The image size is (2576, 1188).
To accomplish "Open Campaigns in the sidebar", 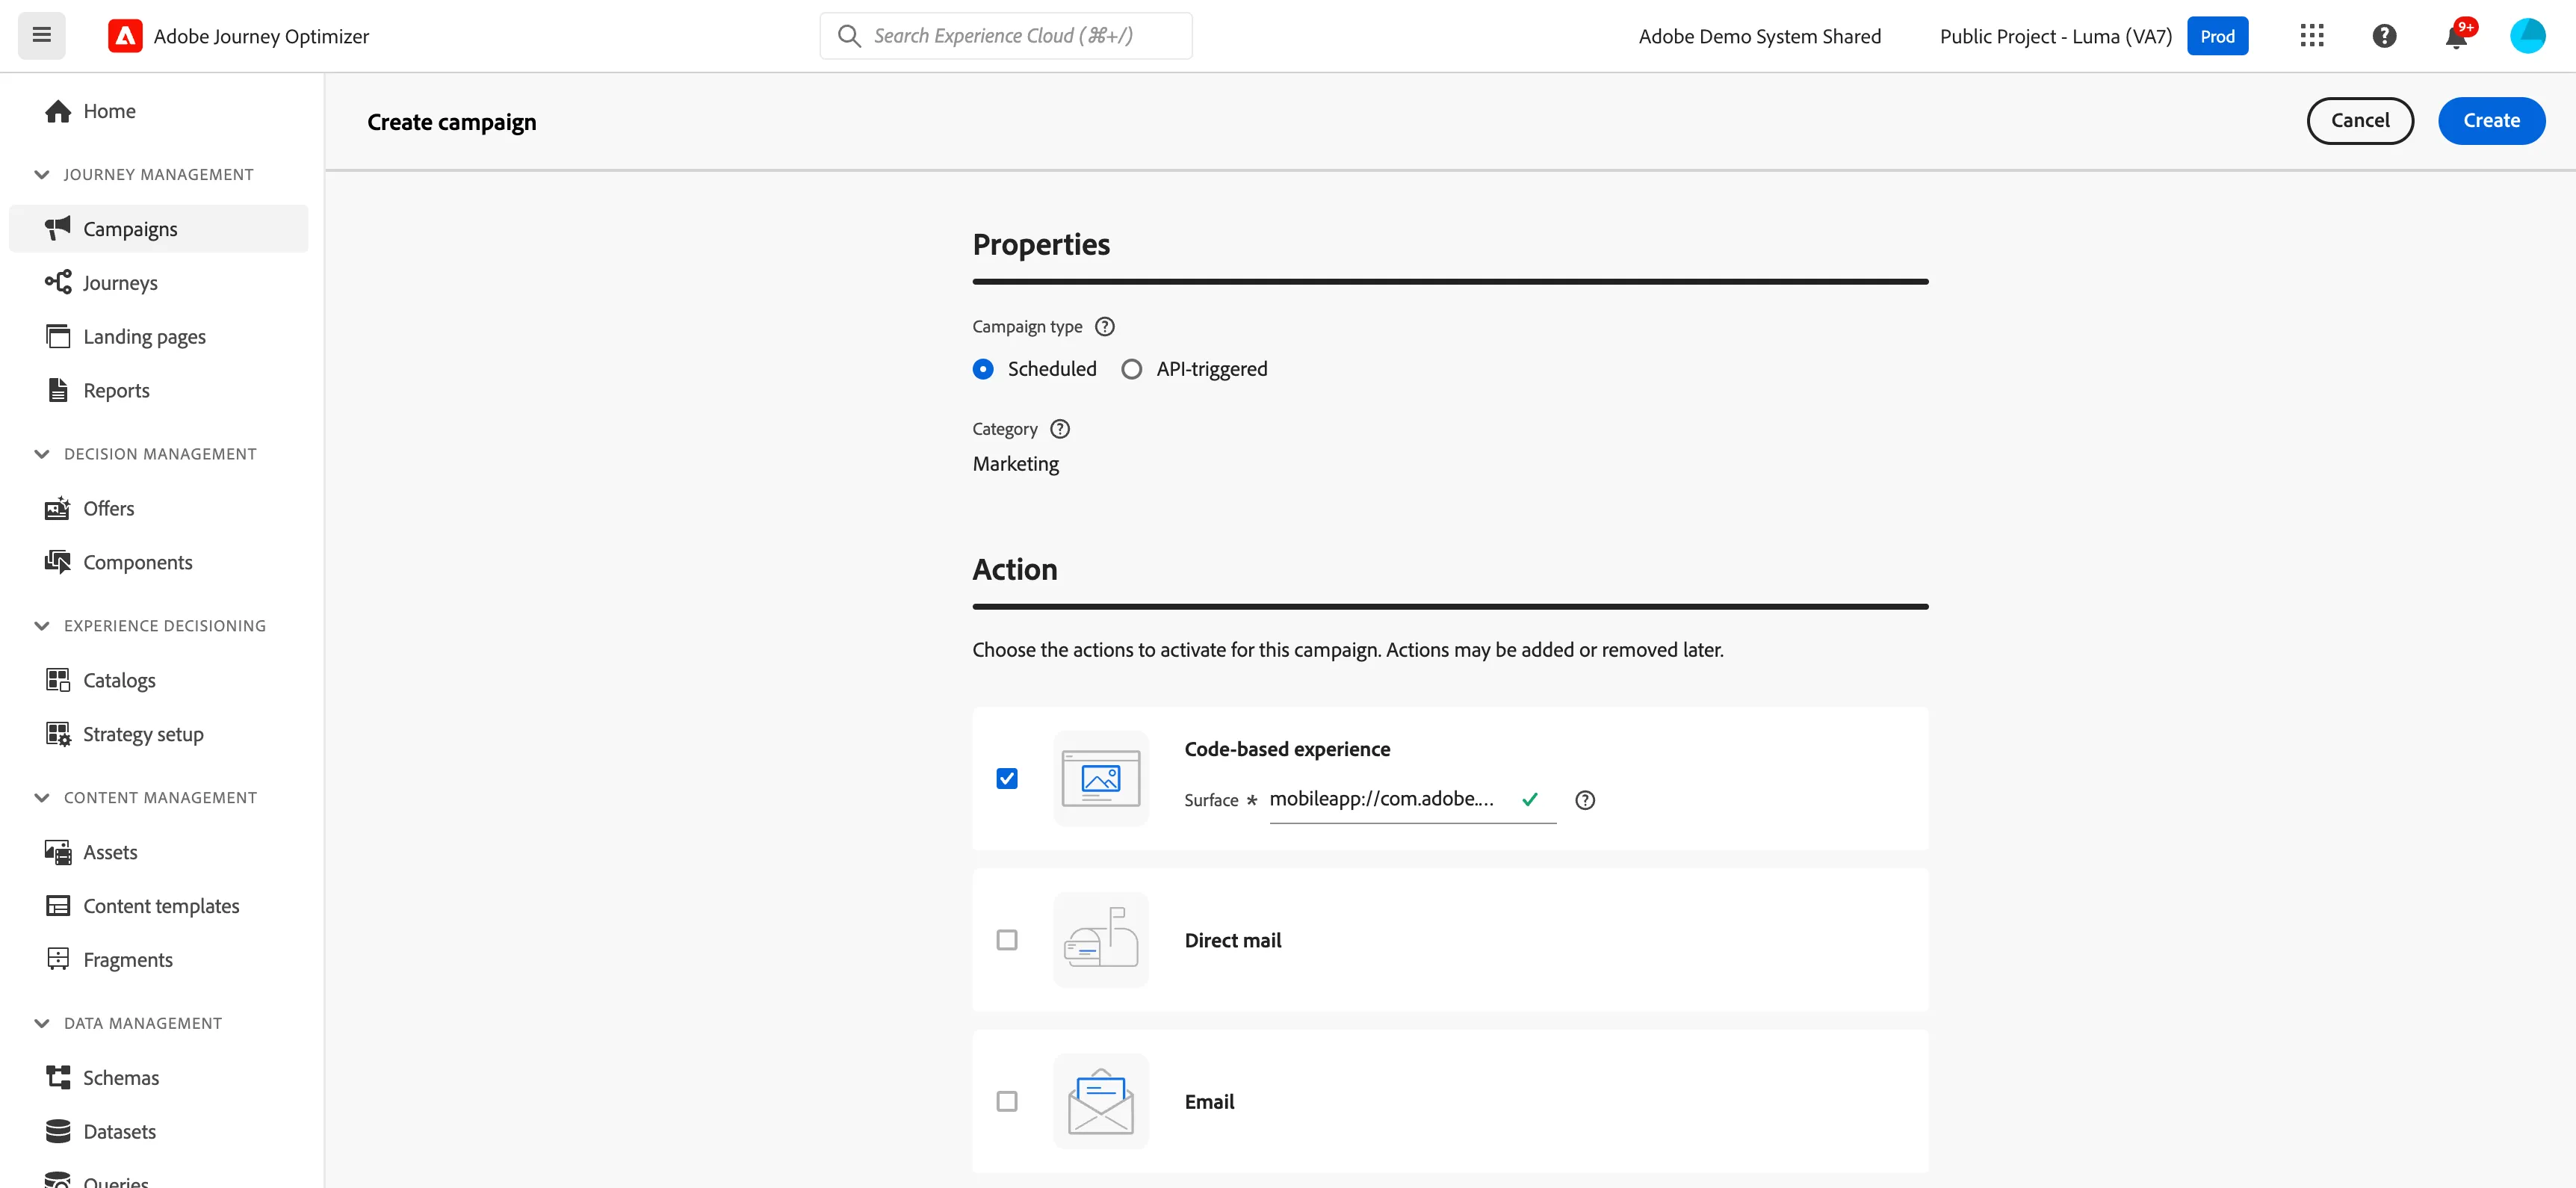I will click(159, 229).
